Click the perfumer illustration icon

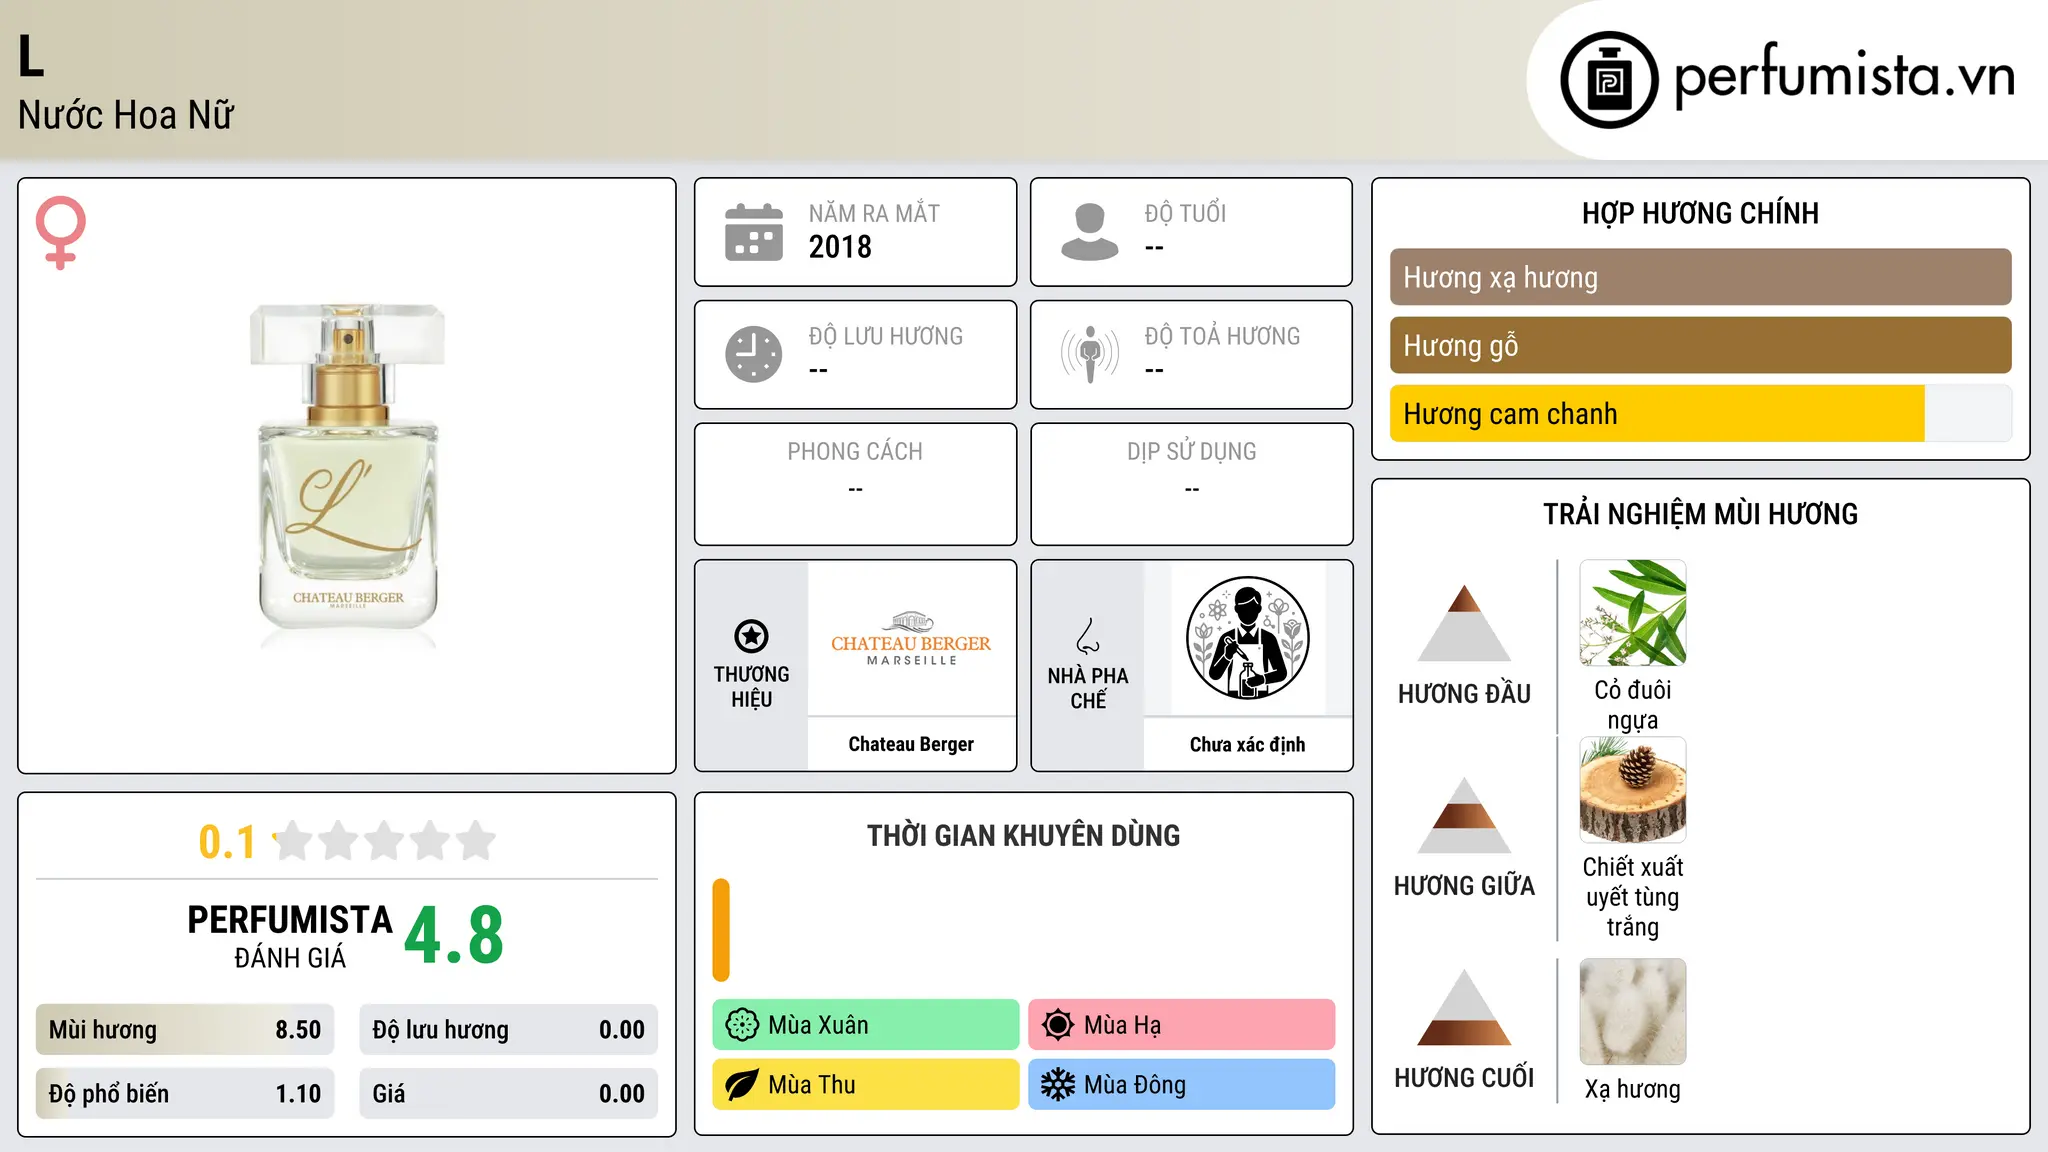[x=1247, y=638]
